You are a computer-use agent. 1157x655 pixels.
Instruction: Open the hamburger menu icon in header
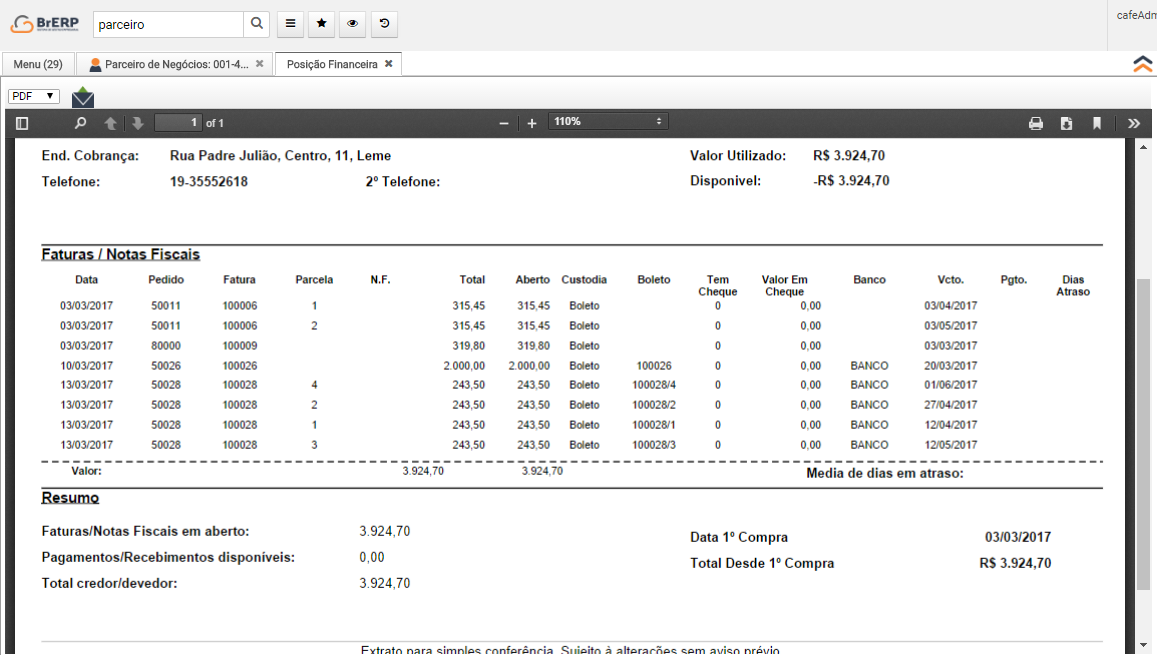click(289, 24)
